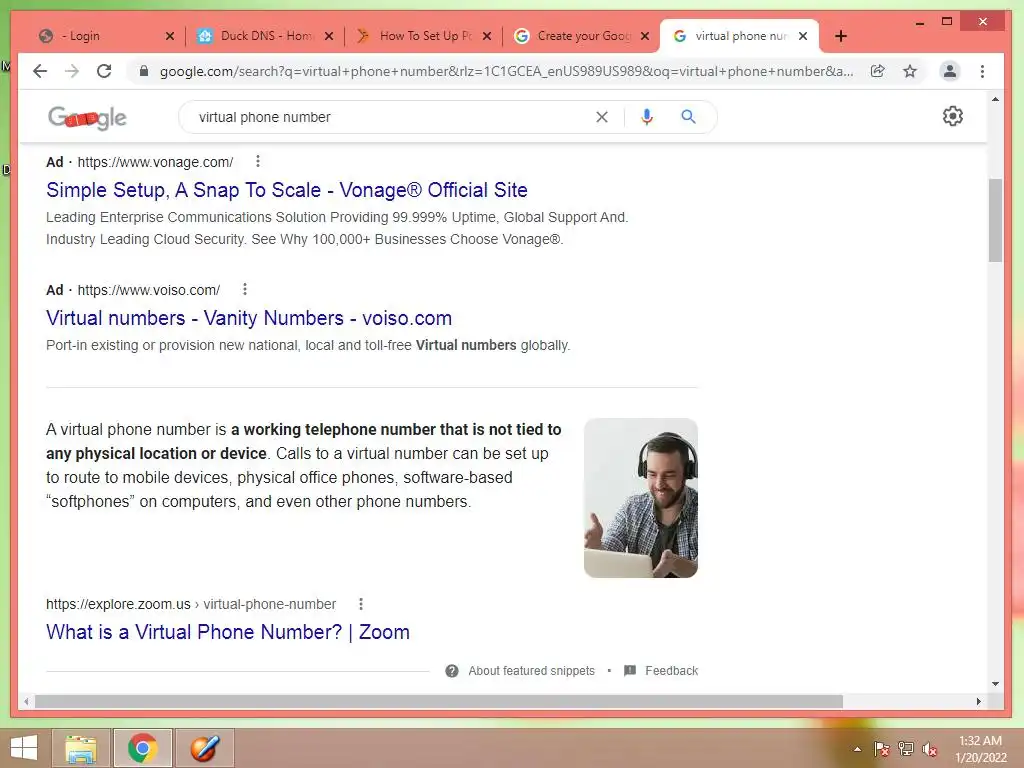Submit search with magnifier icon

(688, 117)
